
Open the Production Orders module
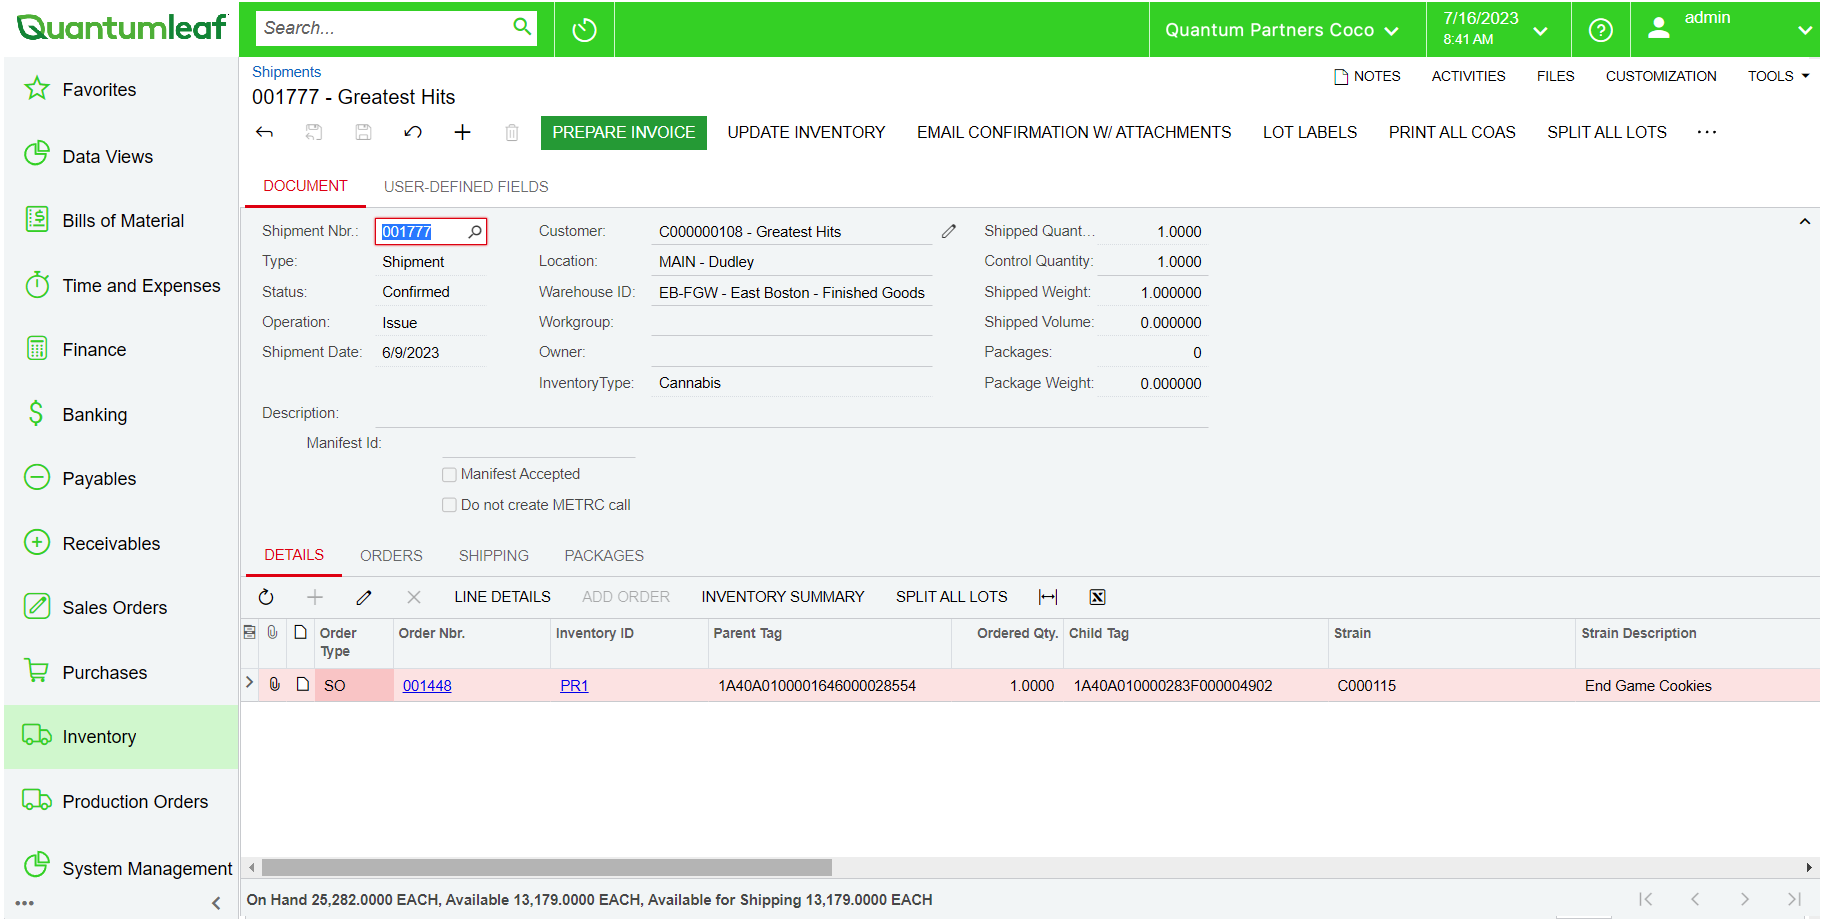(135, 802)
